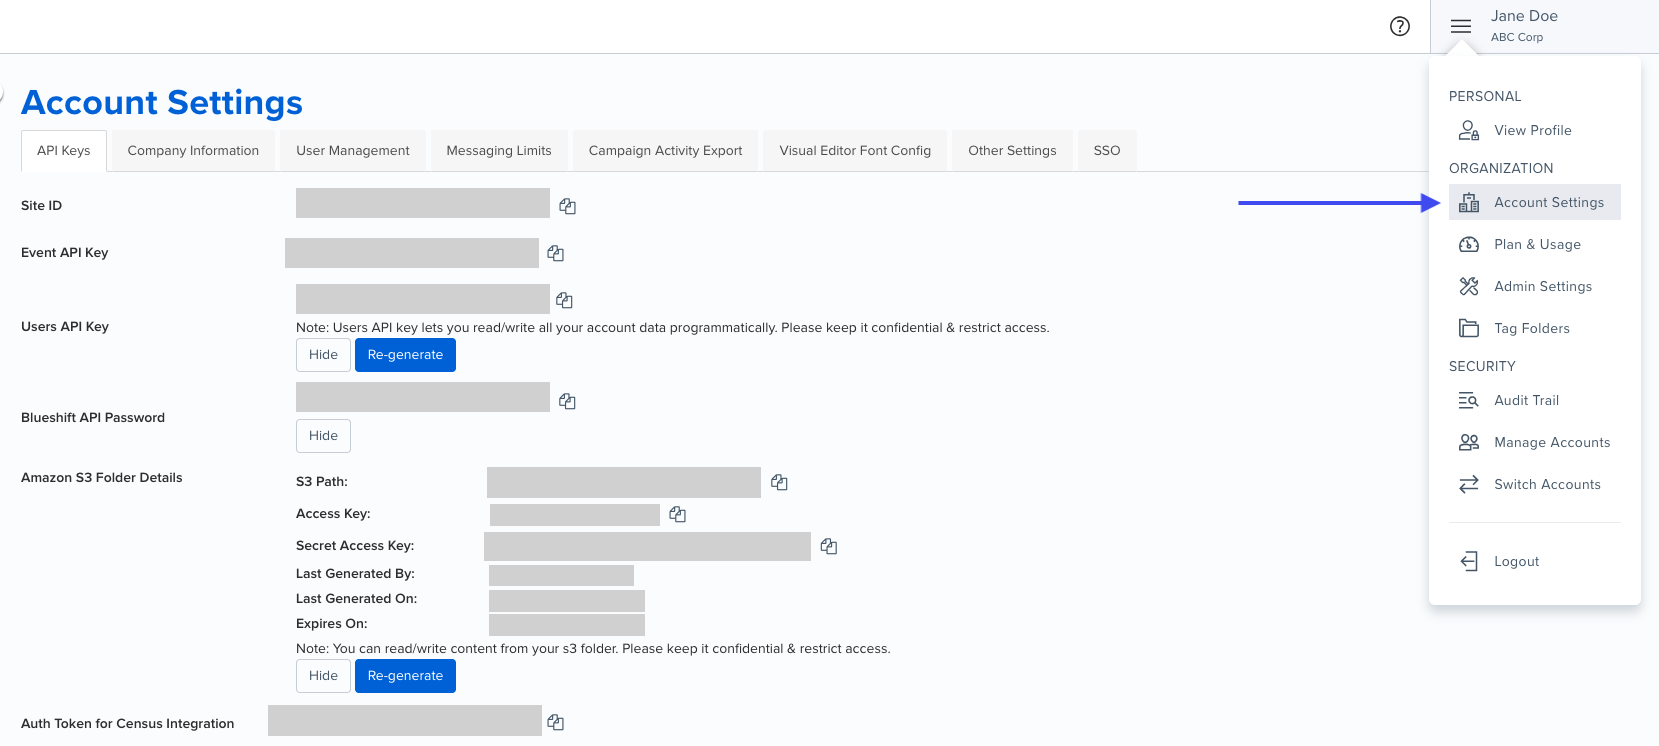The height and width of the screenshot is (746, 1659).
Task: Click the Site ID value field
Action: pyautogui.click(x=423, y=203)
